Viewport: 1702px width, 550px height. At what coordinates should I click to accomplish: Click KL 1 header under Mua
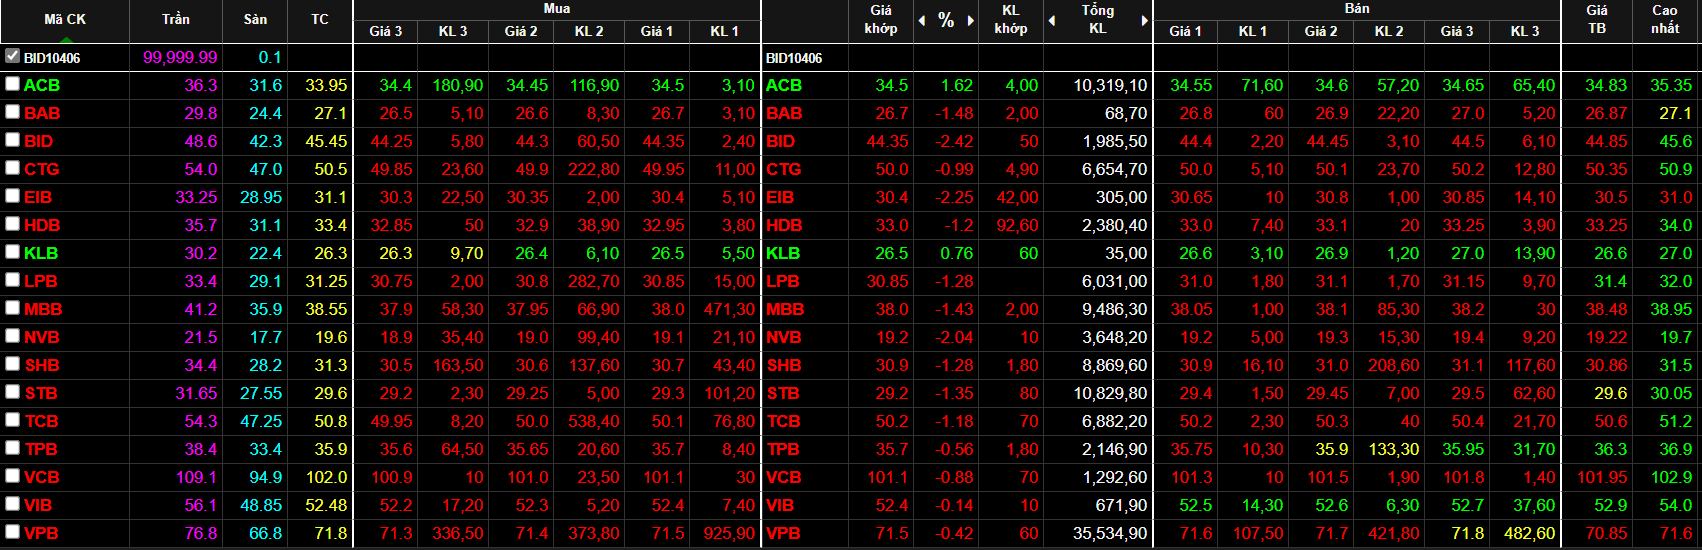point(725,31)
